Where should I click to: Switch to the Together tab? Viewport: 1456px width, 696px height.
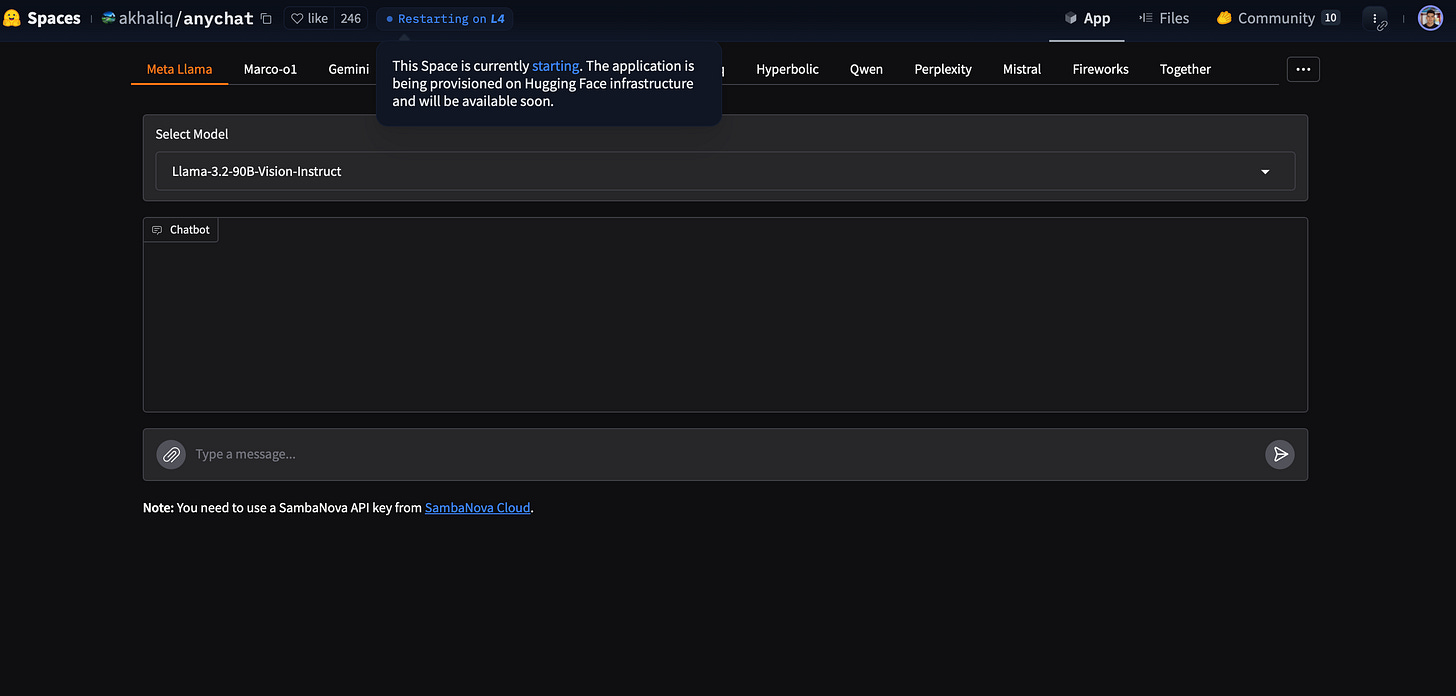point(1185,69)
